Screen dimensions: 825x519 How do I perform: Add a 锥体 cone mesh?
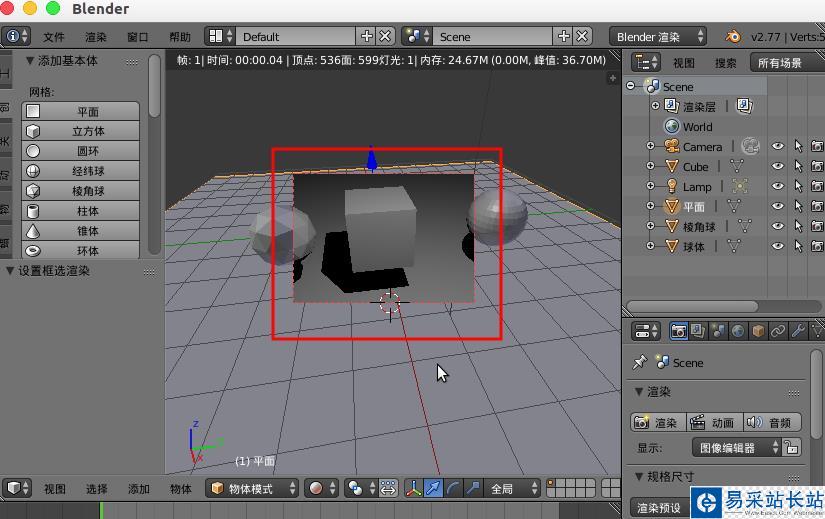tap(81, 231)
